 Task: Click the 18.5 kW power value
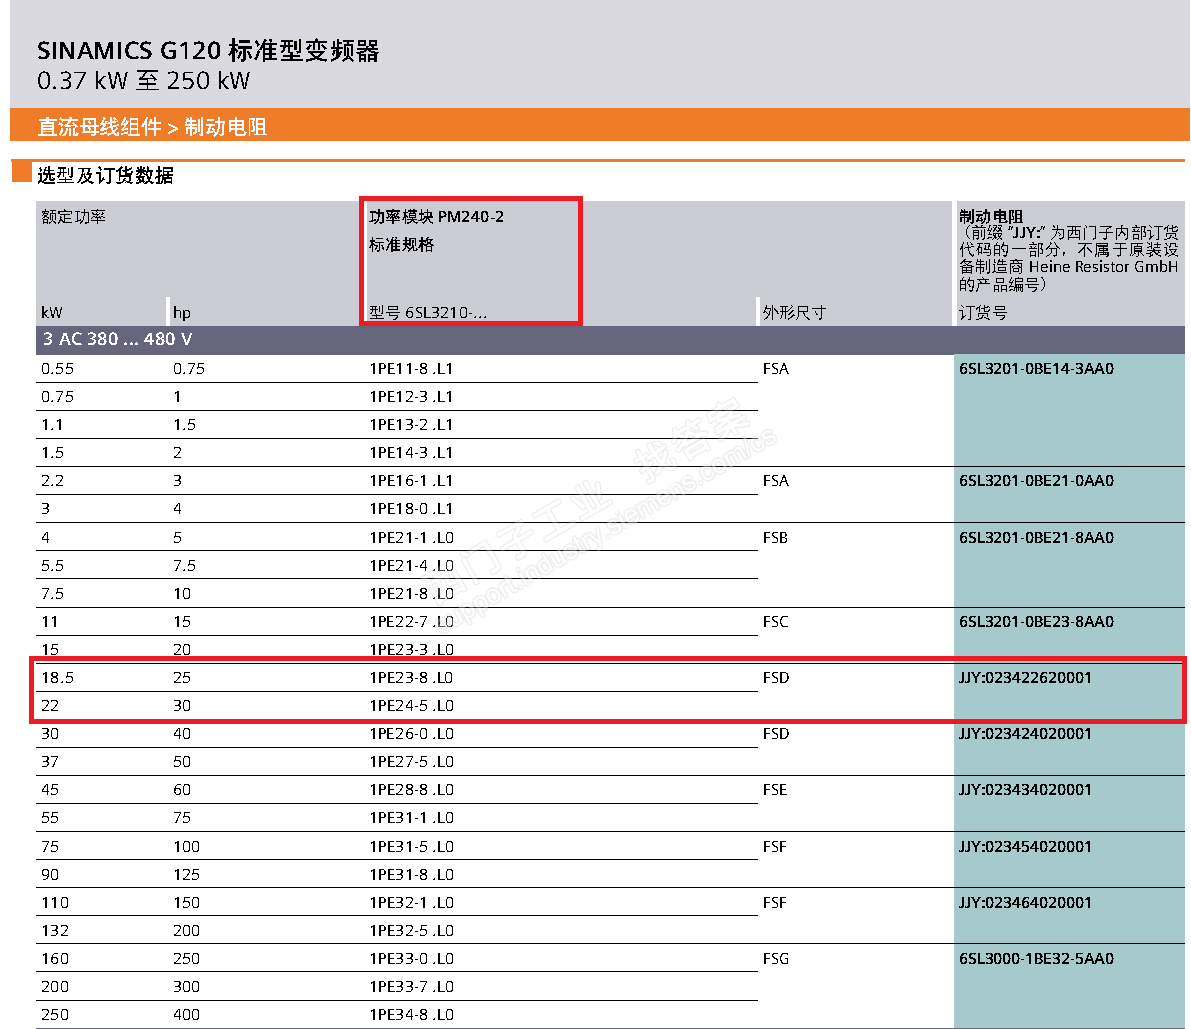click(x=58, y=677)
